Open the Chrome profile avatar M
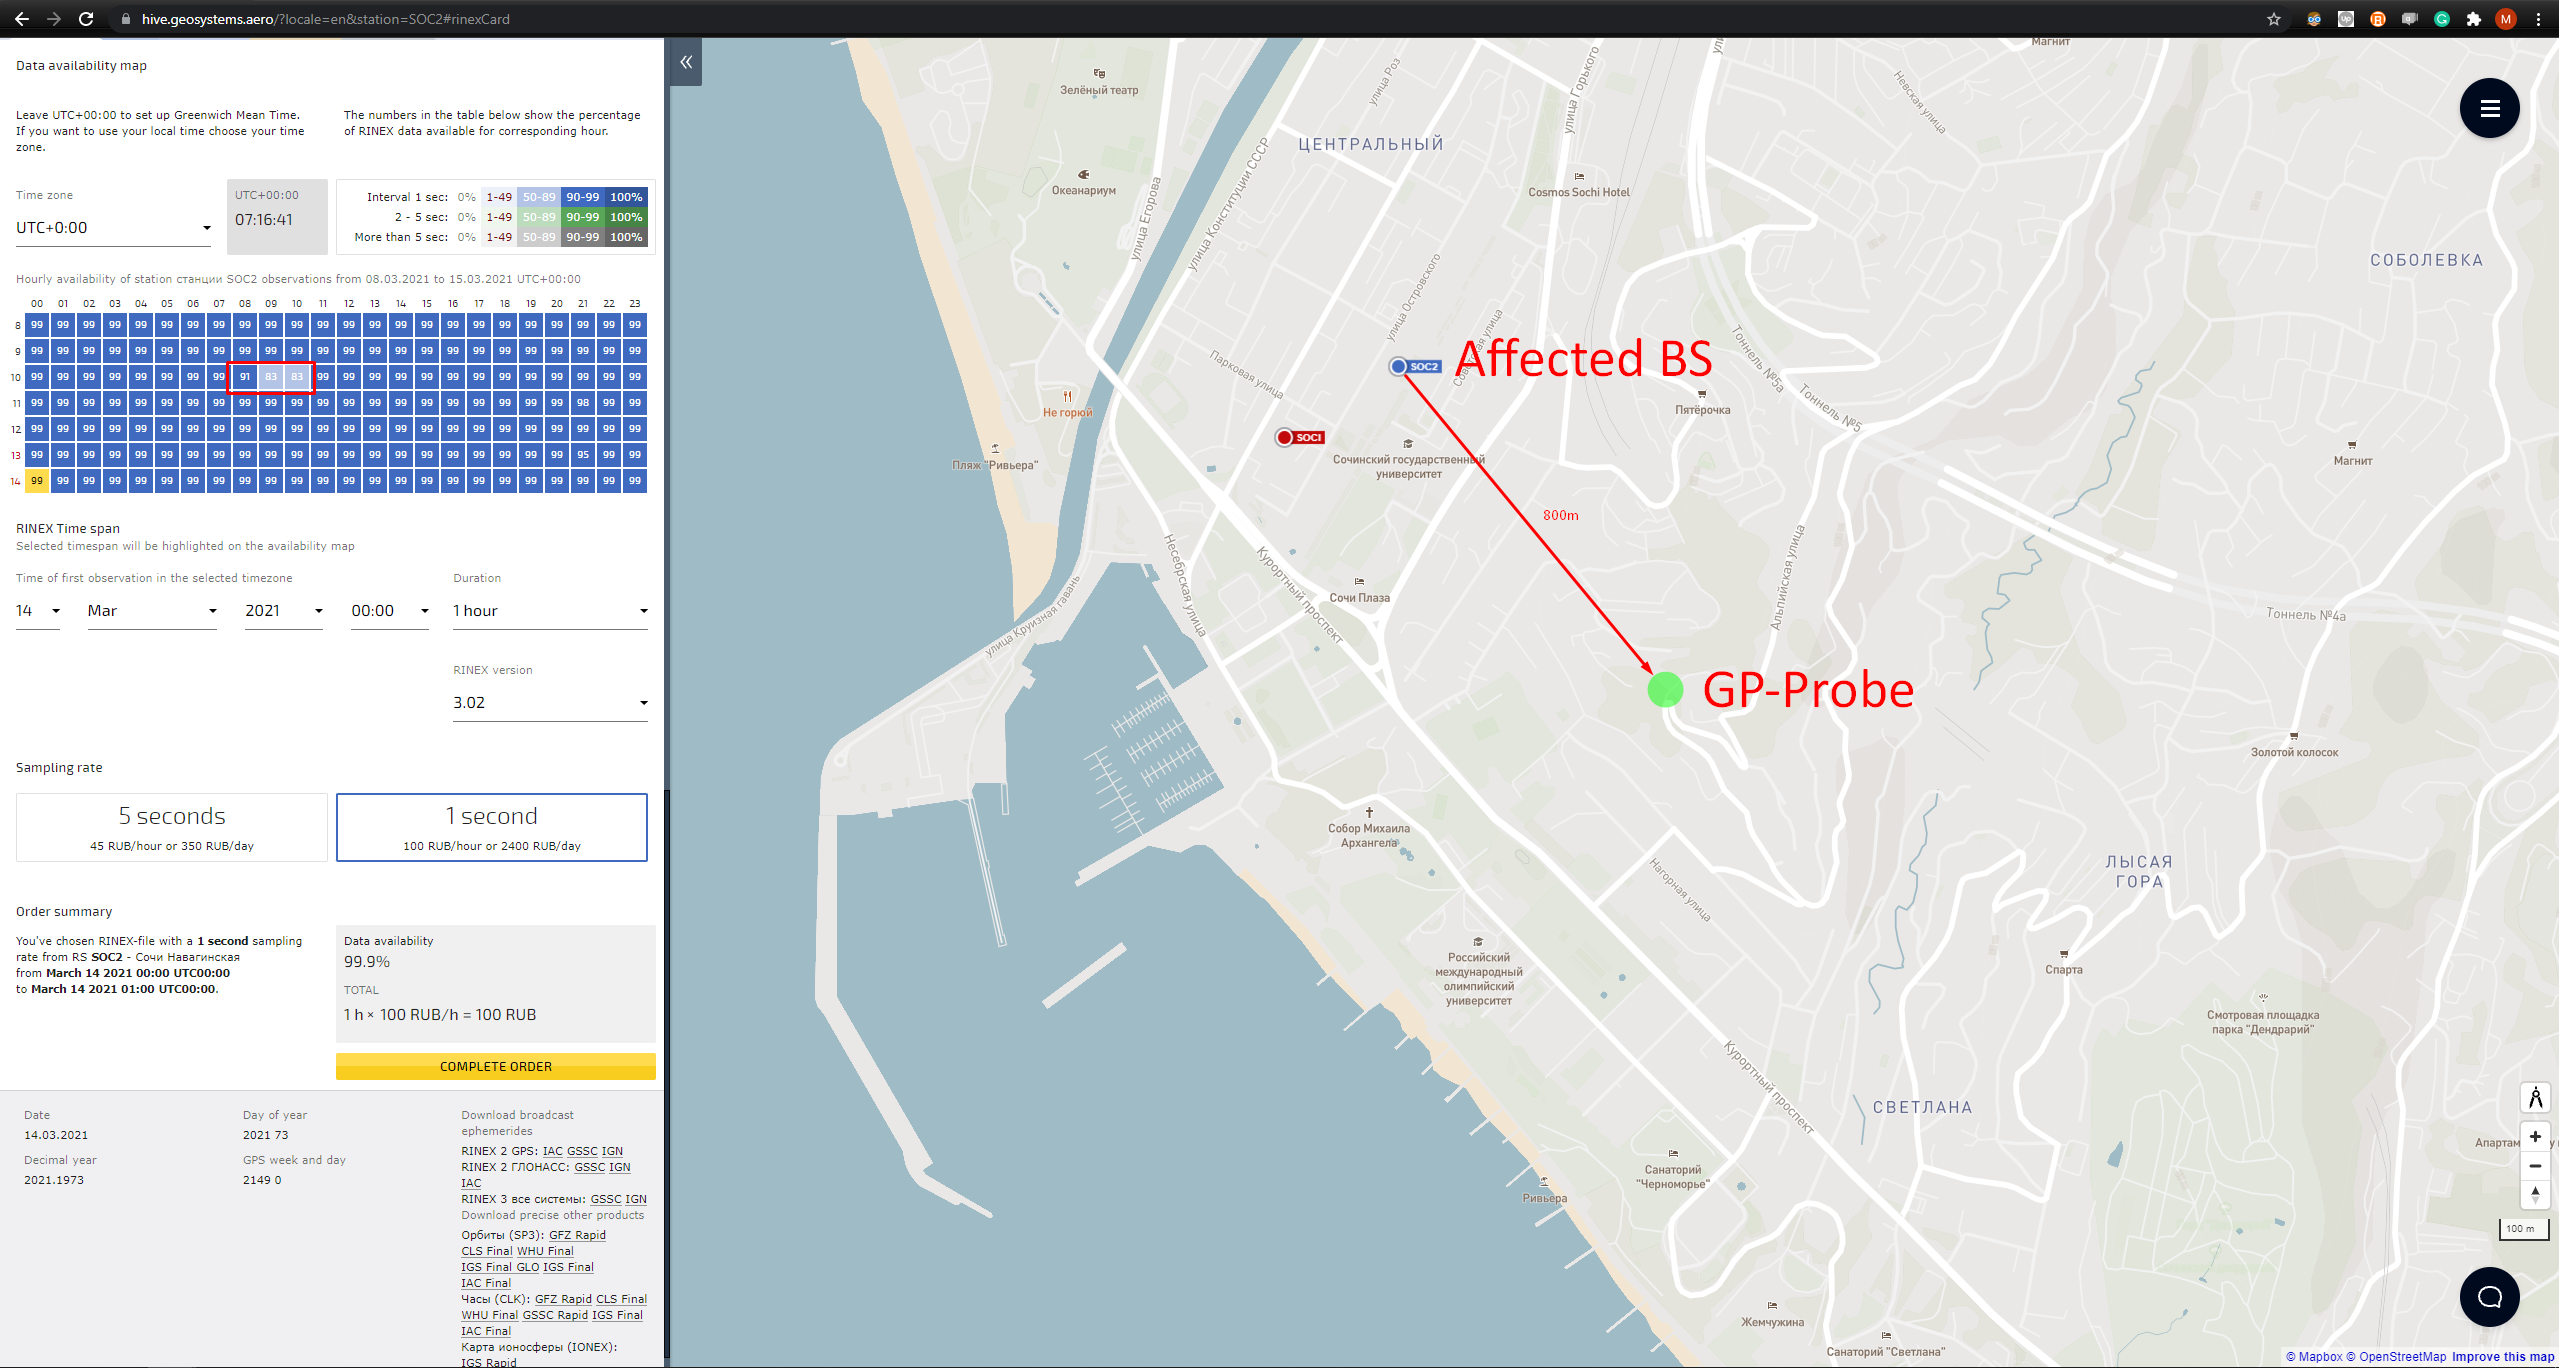 2505,19
